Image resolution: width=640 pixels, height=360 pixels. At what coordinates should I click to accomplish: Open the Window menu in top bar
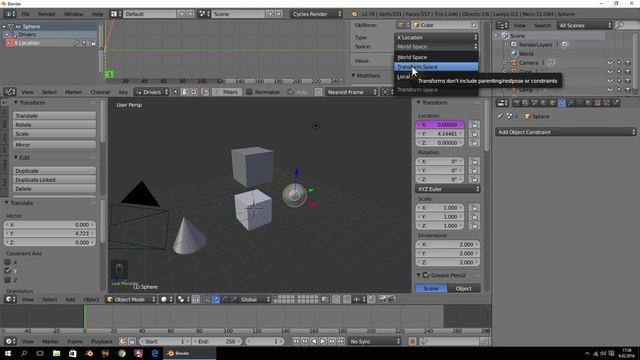73,14
